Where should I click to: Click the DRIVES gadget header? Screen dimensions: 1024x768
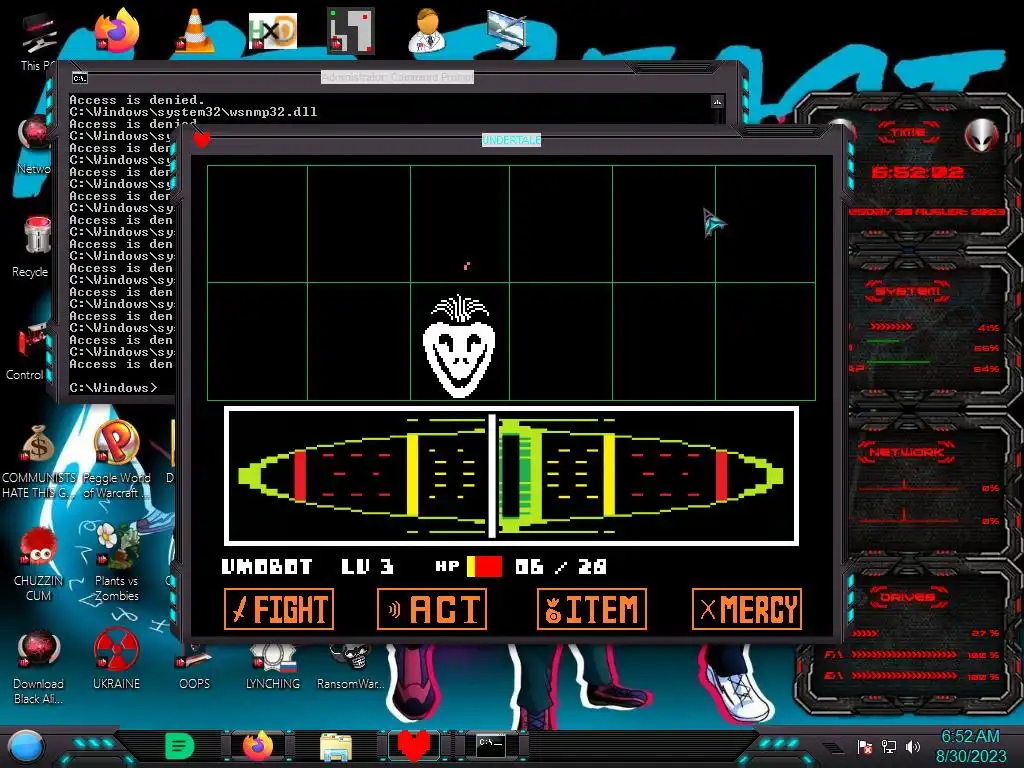908,597
